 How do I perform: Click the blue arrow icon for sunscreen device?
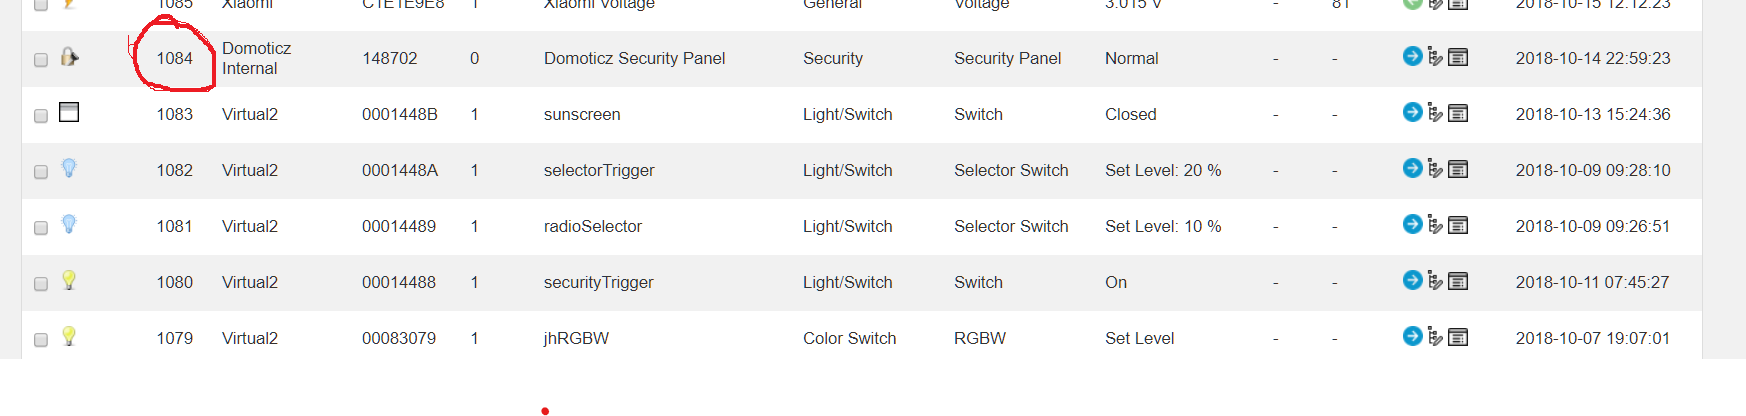point(1412,112)
